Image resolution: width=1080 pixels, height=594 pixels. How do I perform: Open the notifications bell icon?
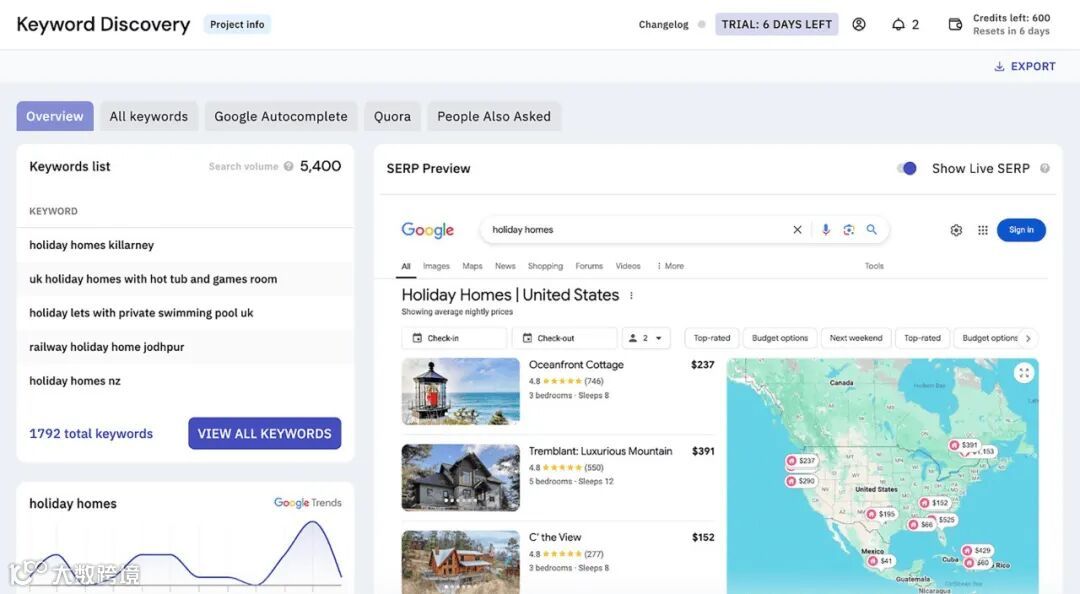[x=898, y=24]
